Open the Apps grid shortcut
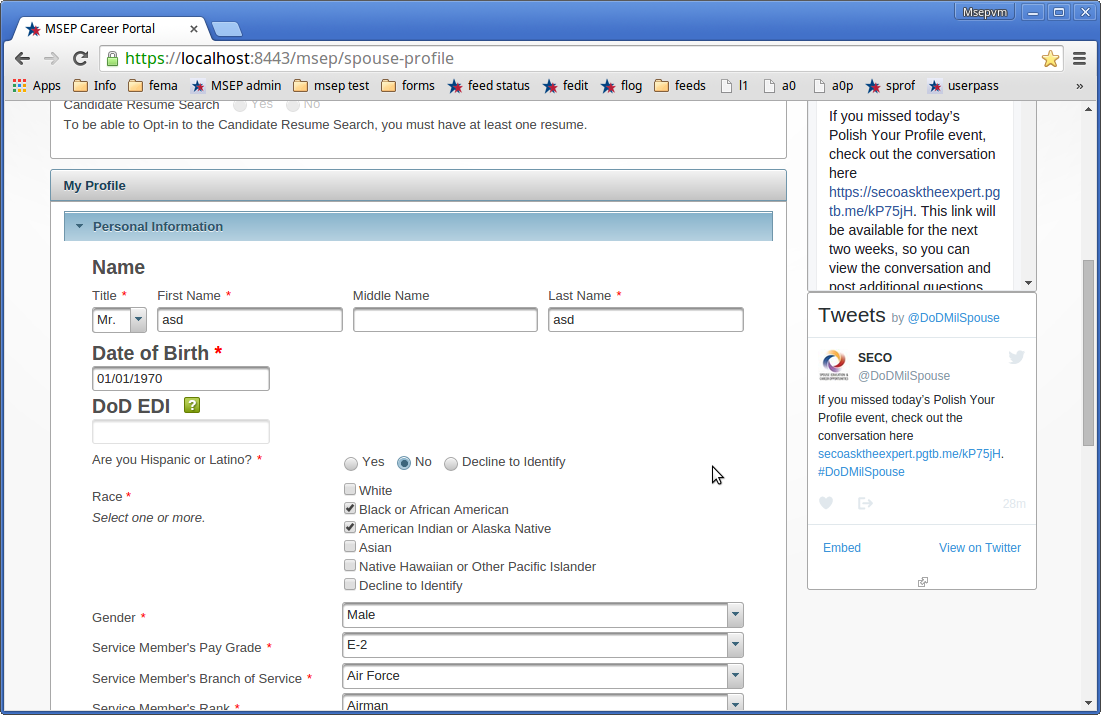 pyautogui.click(x=37, y=86)
